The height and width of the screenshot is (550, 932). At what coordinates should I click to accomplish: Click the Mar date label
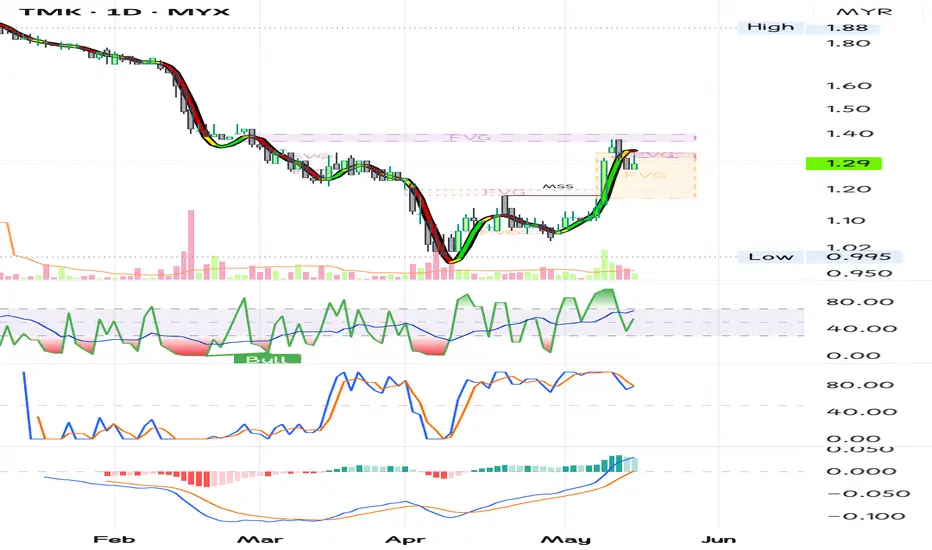coord(260,539)
